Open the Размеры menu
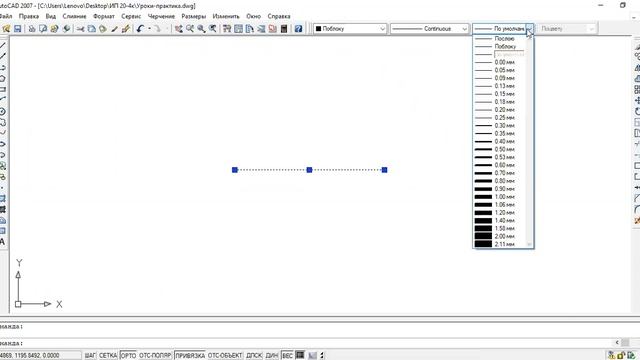 [193, 16]
